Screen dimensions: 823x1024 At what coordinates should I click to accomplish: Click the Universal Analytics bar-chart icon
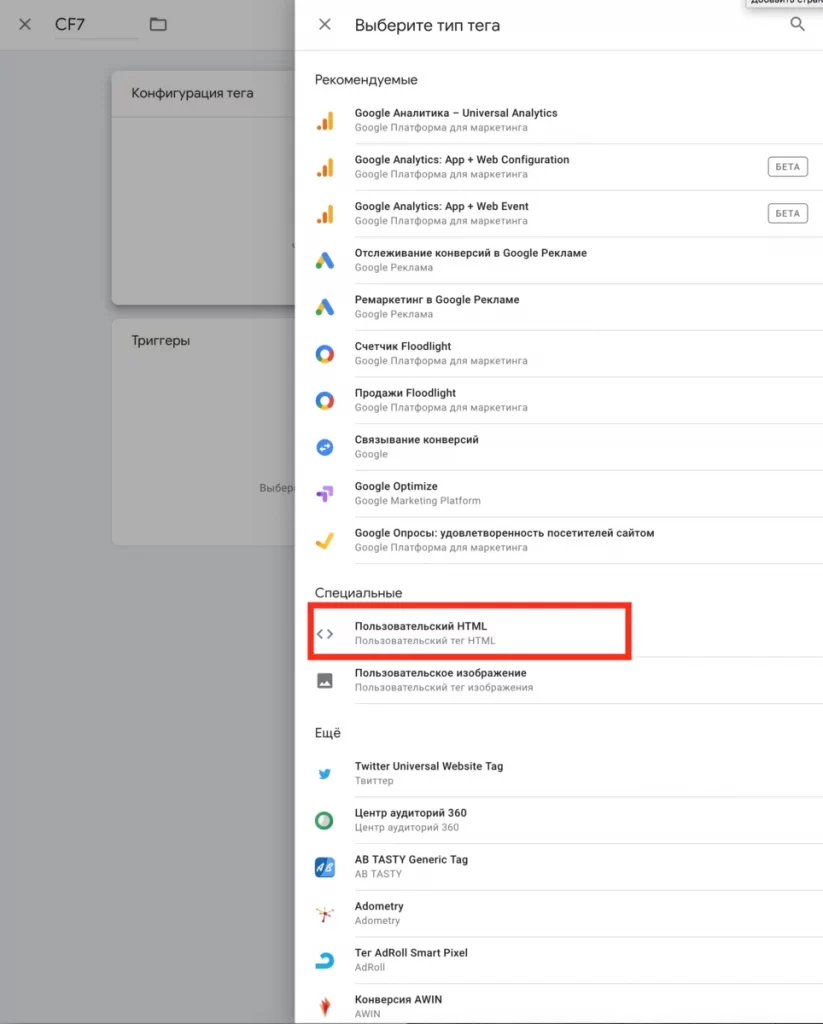tap(325, 121)
